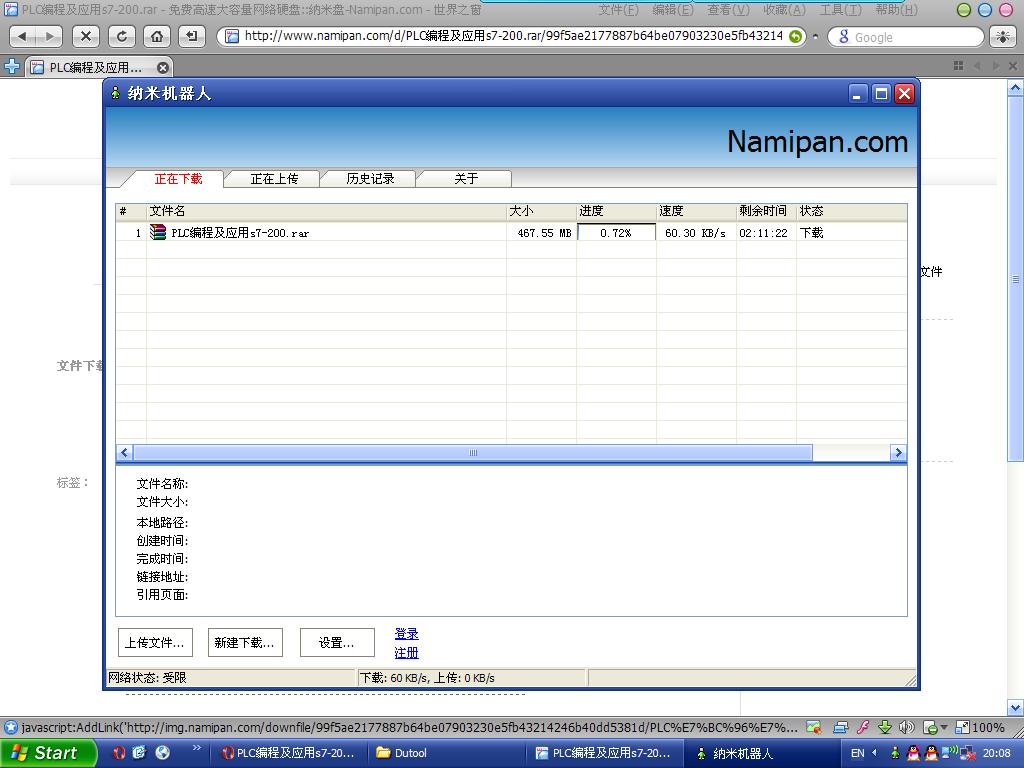Open the 工具(T) menu
This screenshot has height=768, width=1024.
pos(840,10)
